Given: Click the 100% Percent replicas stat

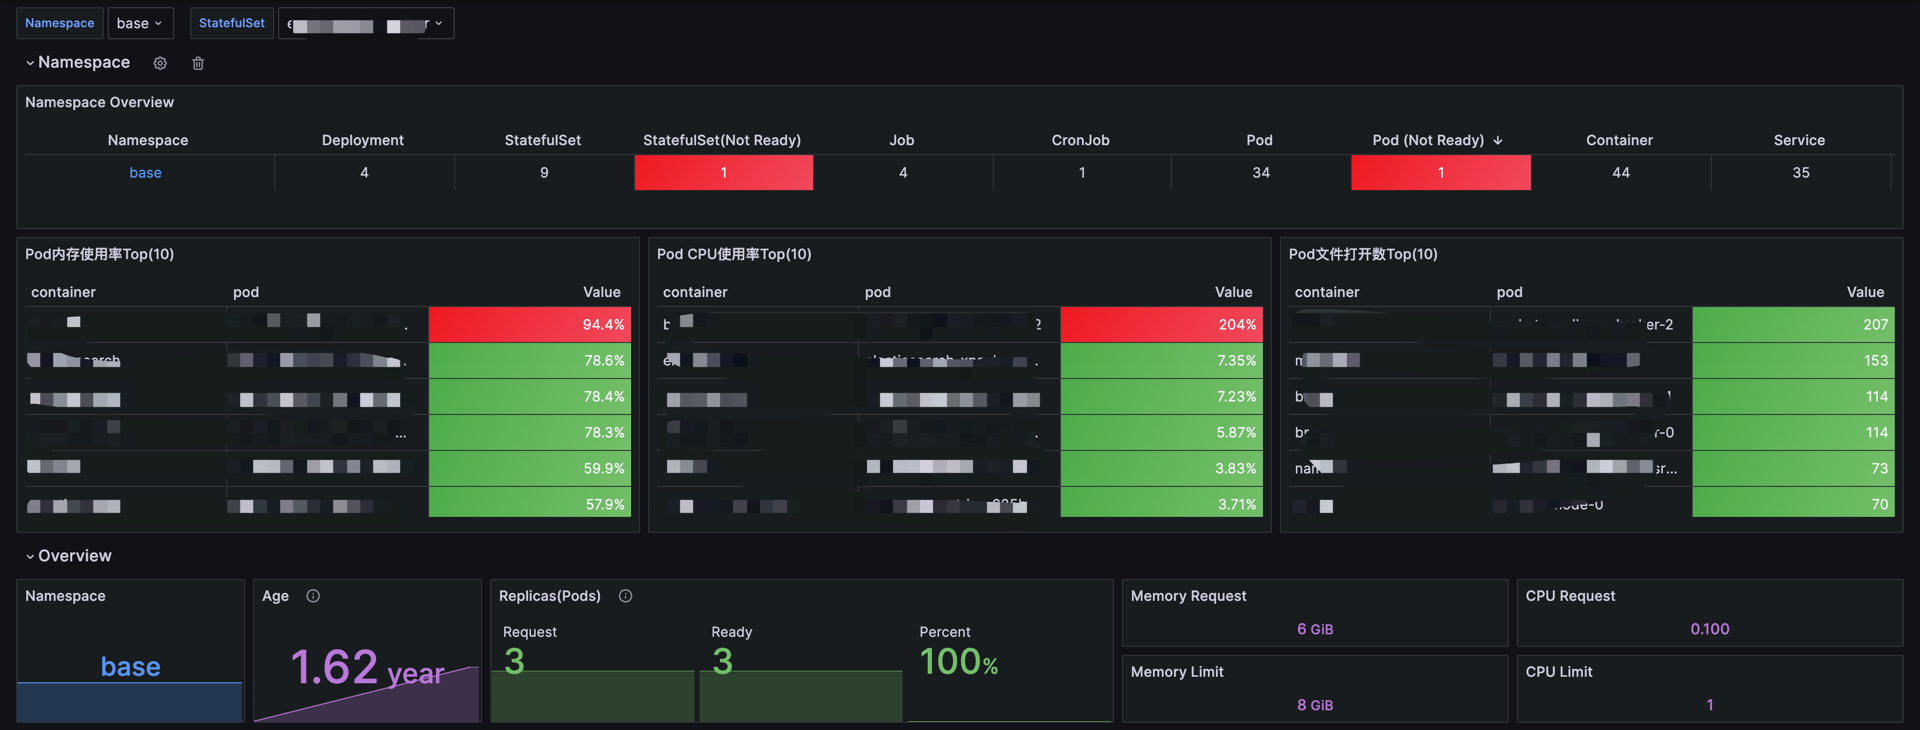Looking at the screenshot, I should (x=959, y=661).
